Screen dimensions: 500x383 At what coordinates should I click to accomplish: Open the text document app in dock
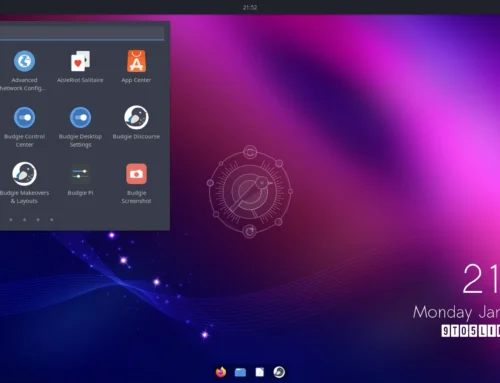260,372
